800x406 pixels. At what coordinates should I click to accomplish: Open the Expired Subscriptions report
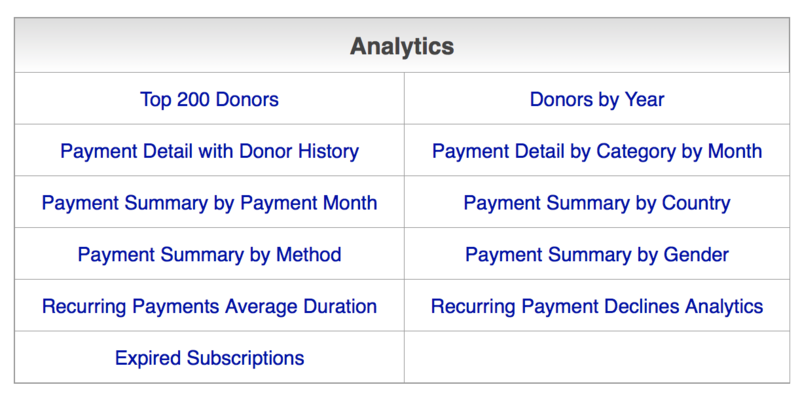pyautogui.click(x=209, y=358)
